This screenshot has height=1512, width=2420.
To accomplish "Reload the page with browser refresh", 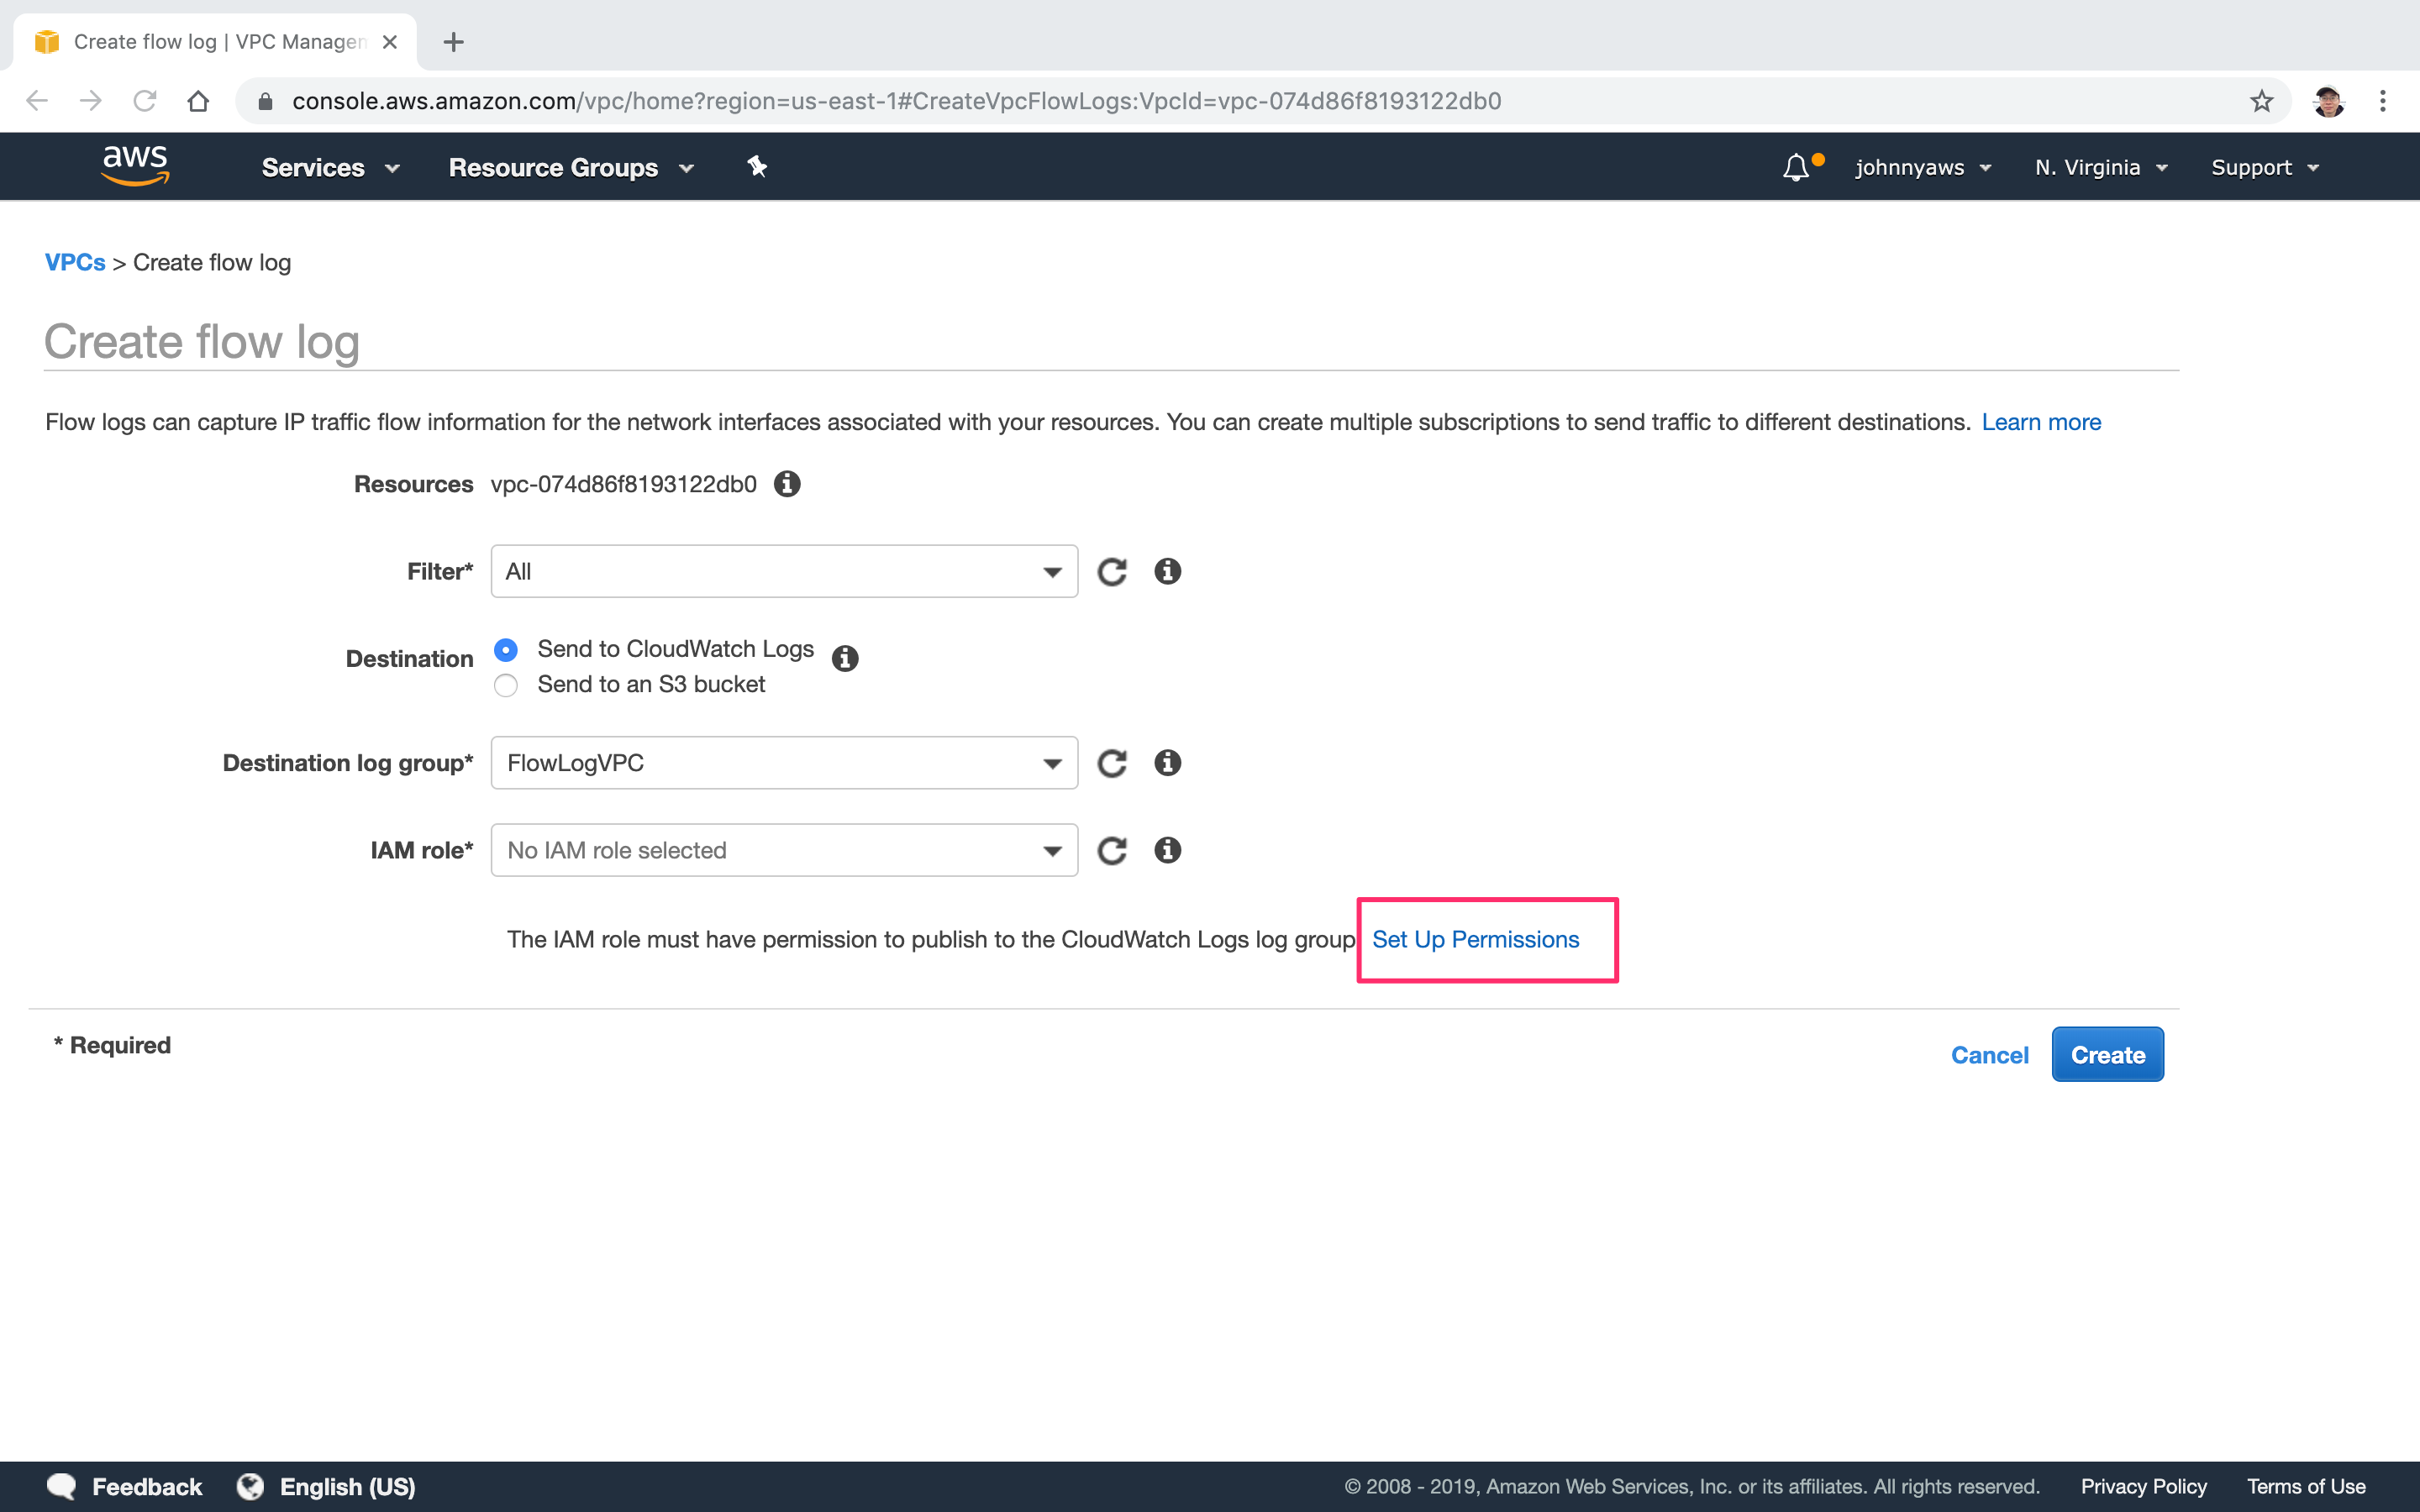I will [145, 101].
